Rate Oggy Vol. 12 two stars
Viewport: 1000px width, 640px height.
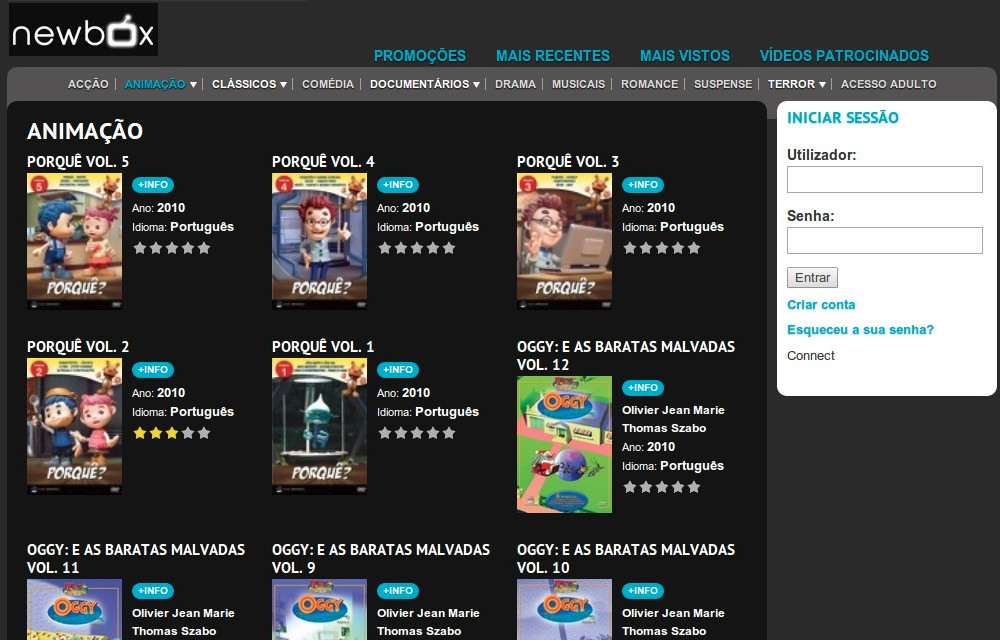point(645,487)
